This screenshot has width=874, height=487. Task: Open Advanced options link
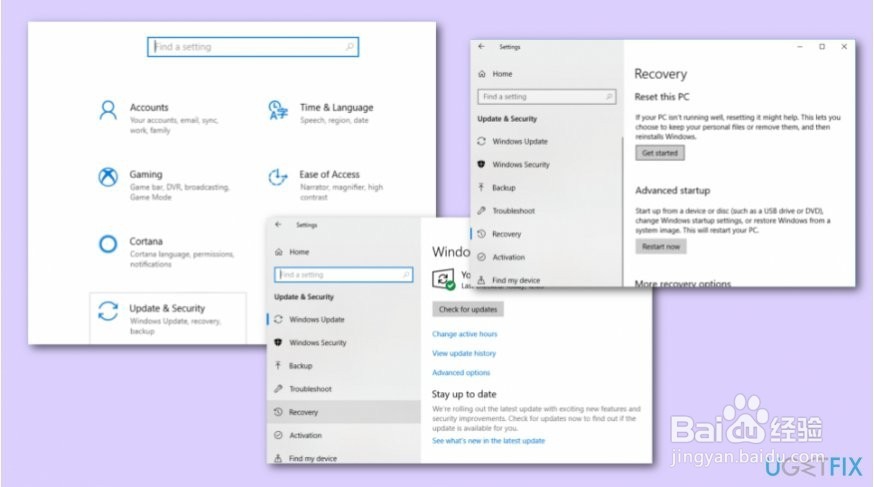point(461,372)
